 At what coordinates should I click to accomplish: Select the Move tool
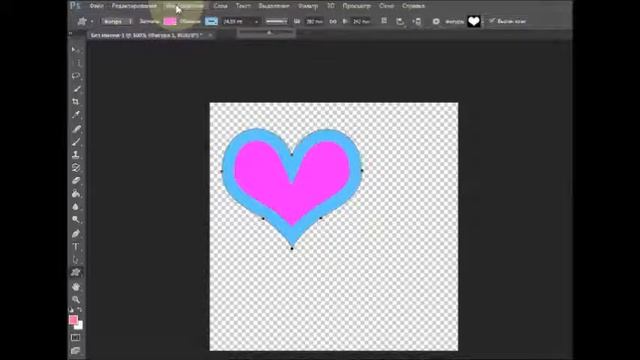tap(76, 50)
